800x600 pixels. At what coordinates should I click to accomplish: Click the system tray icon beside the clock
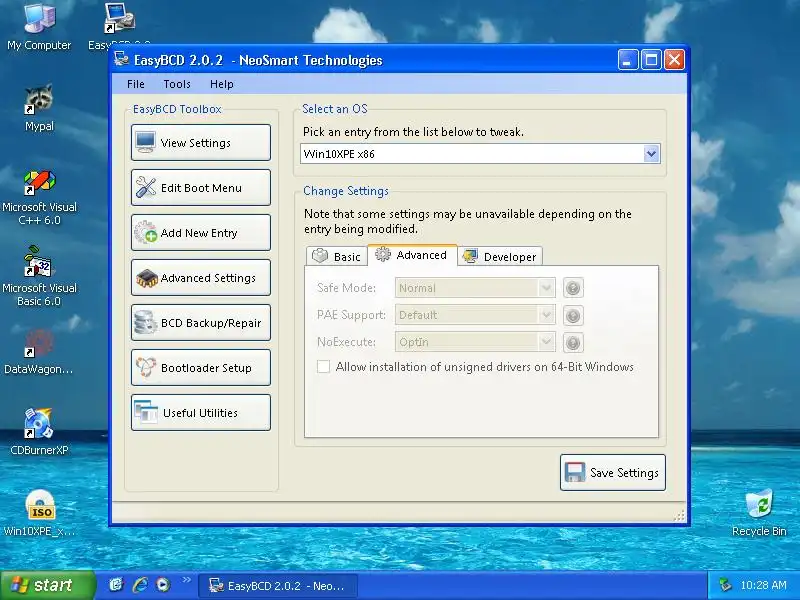pos(724,585)
